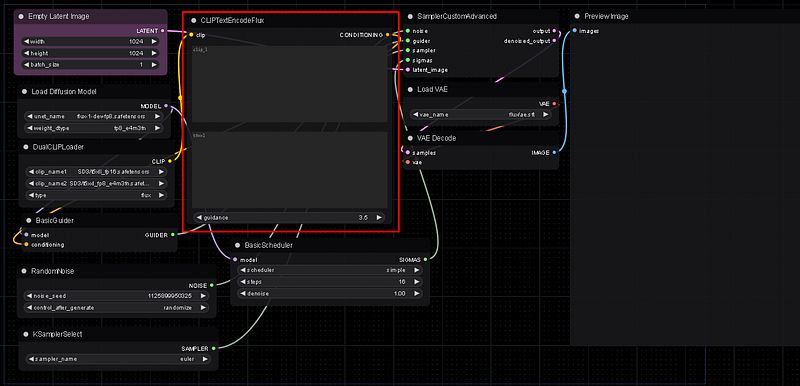Click the LATENT output socket
The image size is (800, 386).
coord(162,31)
